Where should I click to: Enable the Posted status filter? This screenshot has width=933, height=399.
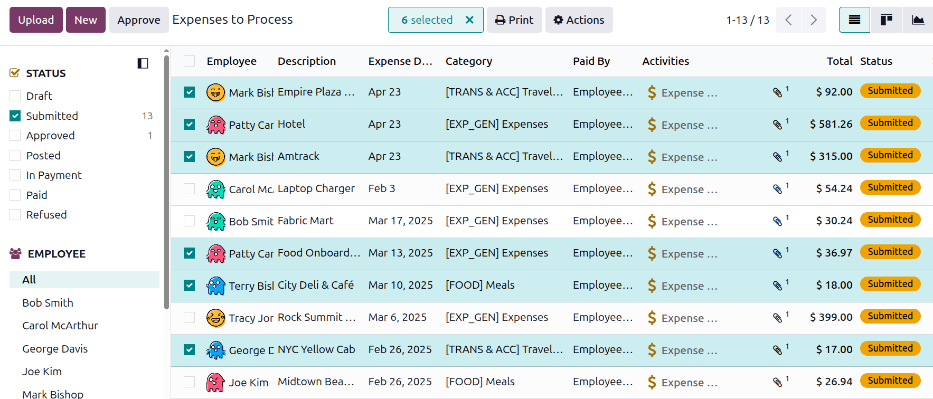[x=15, y=155]
